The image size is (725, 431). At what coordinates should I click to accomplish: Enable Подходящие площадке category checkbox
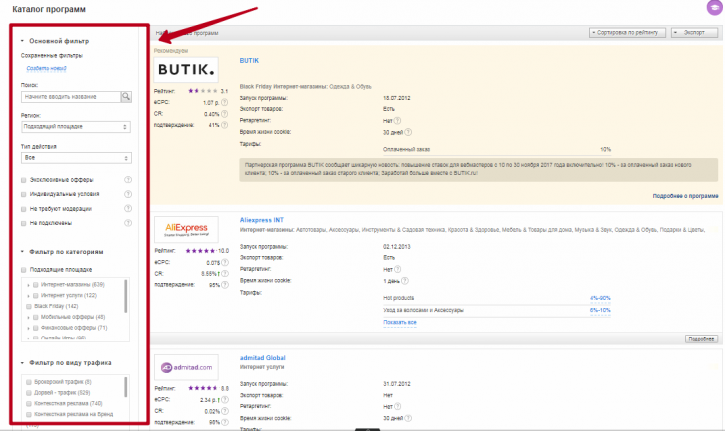point(24,270)
